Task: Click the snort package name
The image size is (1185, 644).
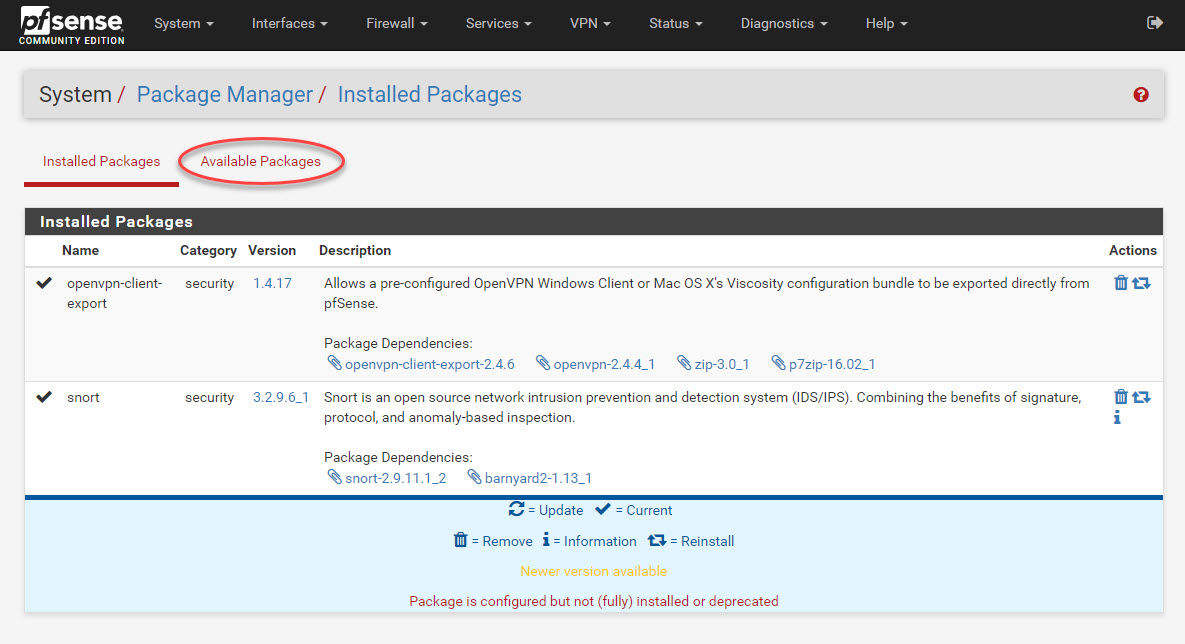Action: coord(83,398)
